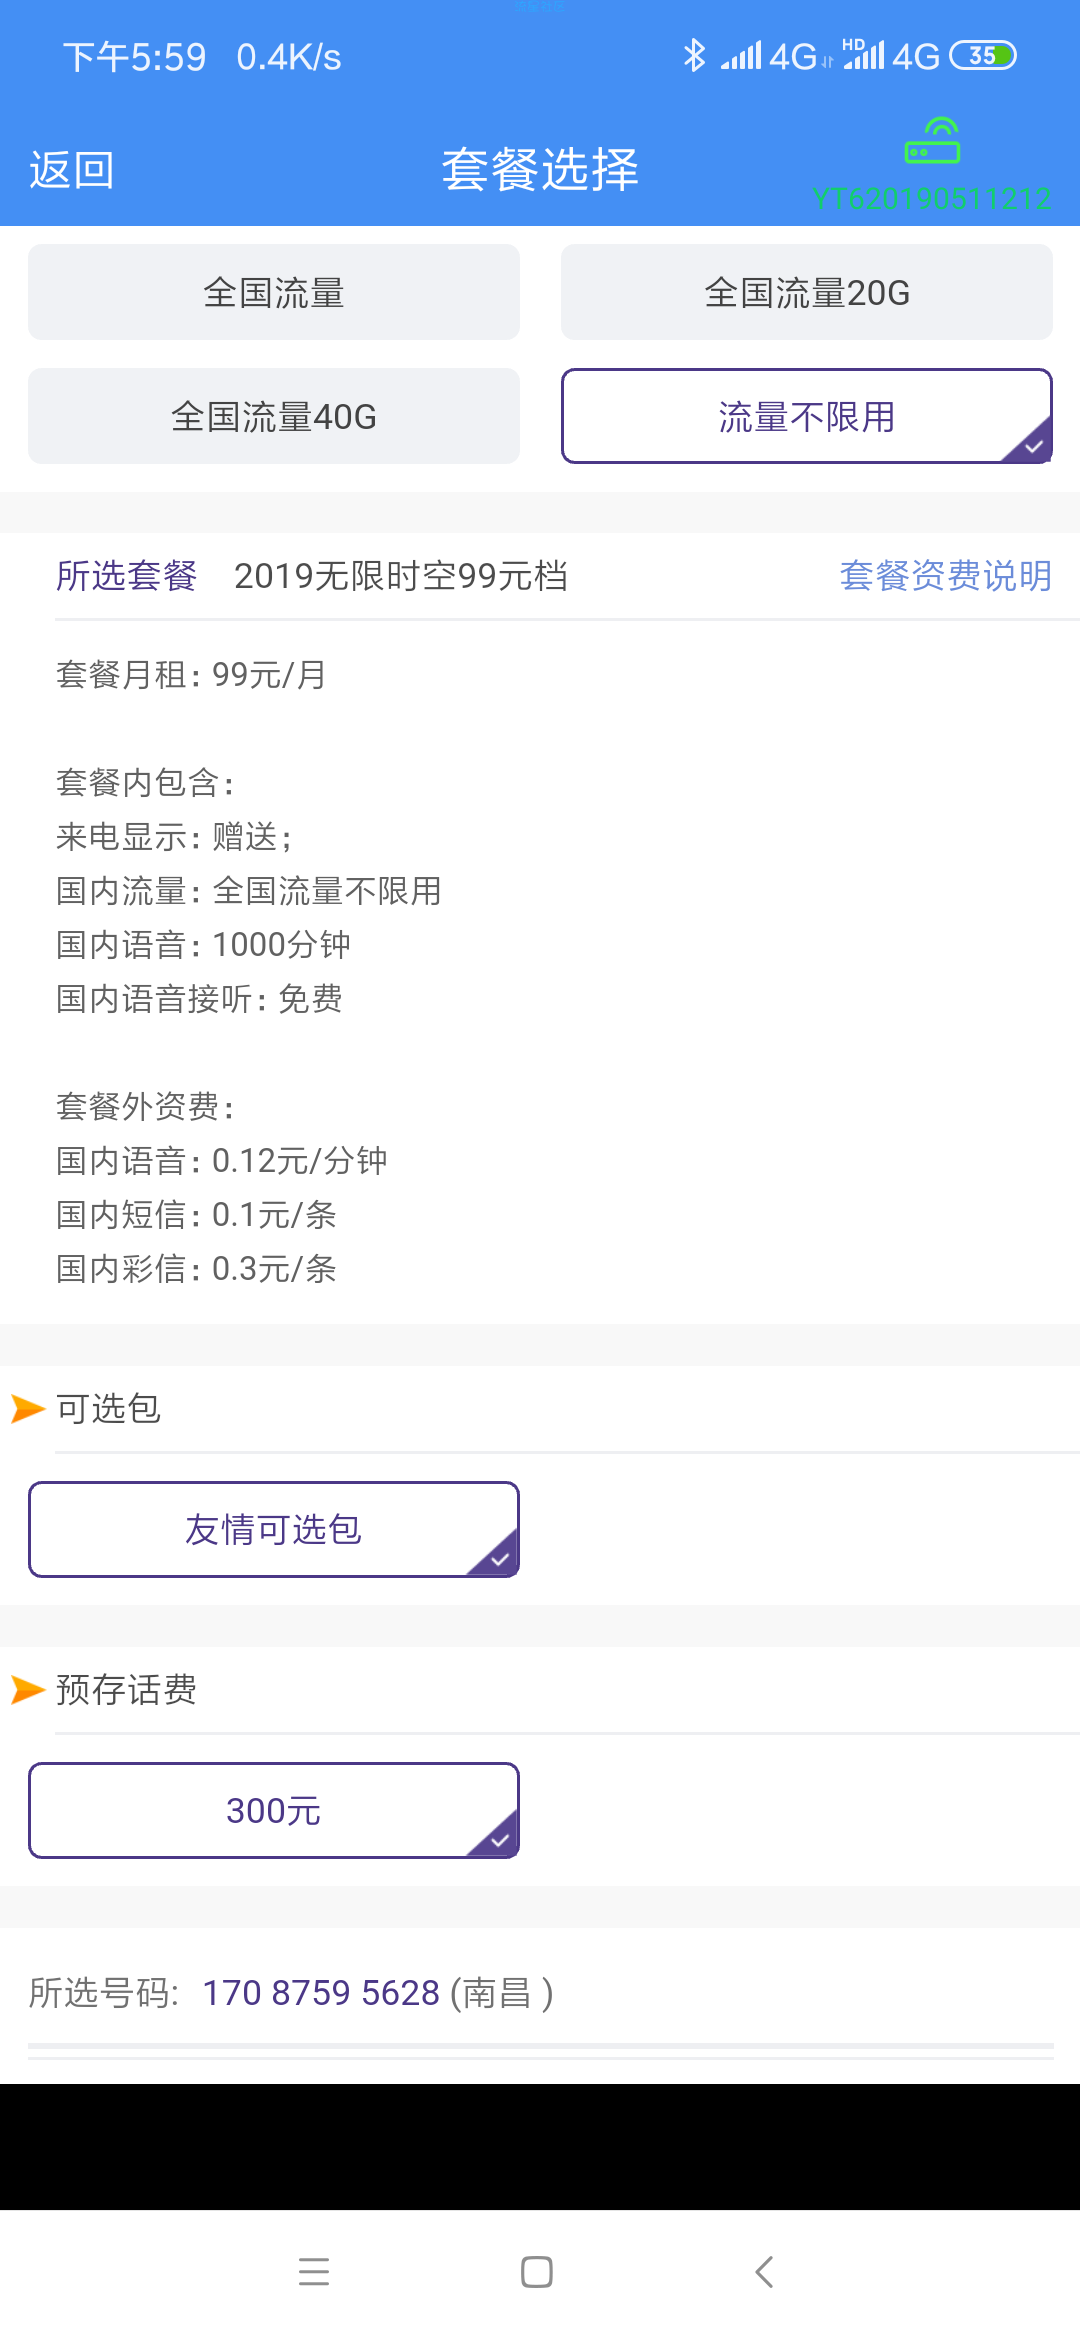Tap the 2019无限时空99元档 selected plan name
Screen dimensions: 1080x2340
(401, 576)
